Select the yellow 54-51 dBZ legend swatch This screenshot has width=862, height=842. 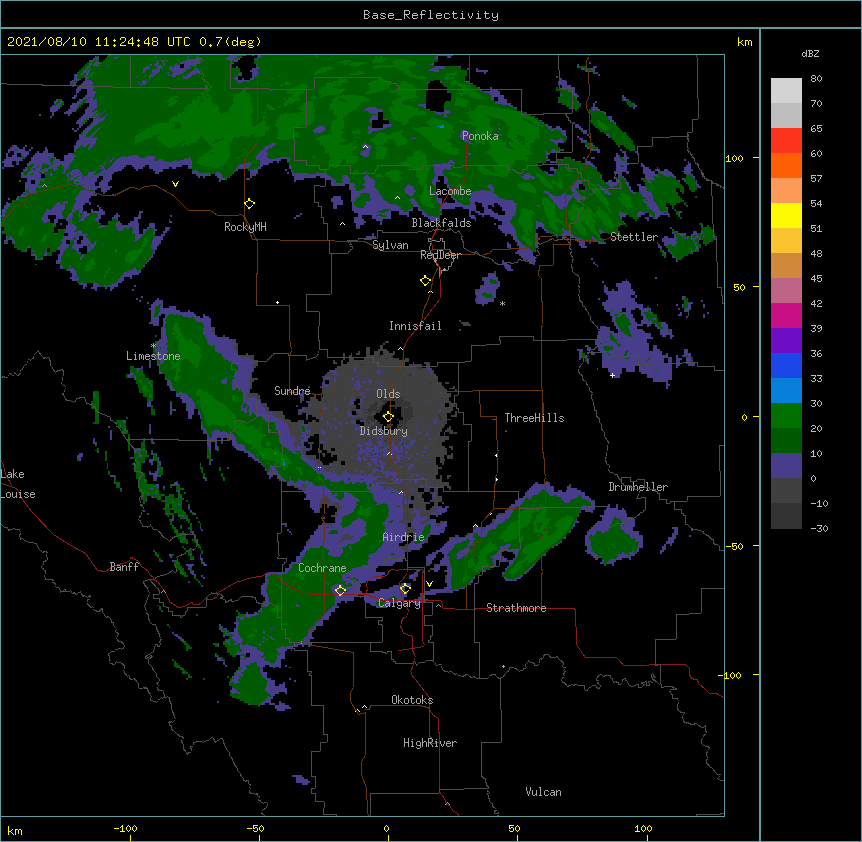pyautogui.click(x=786, y=215)
